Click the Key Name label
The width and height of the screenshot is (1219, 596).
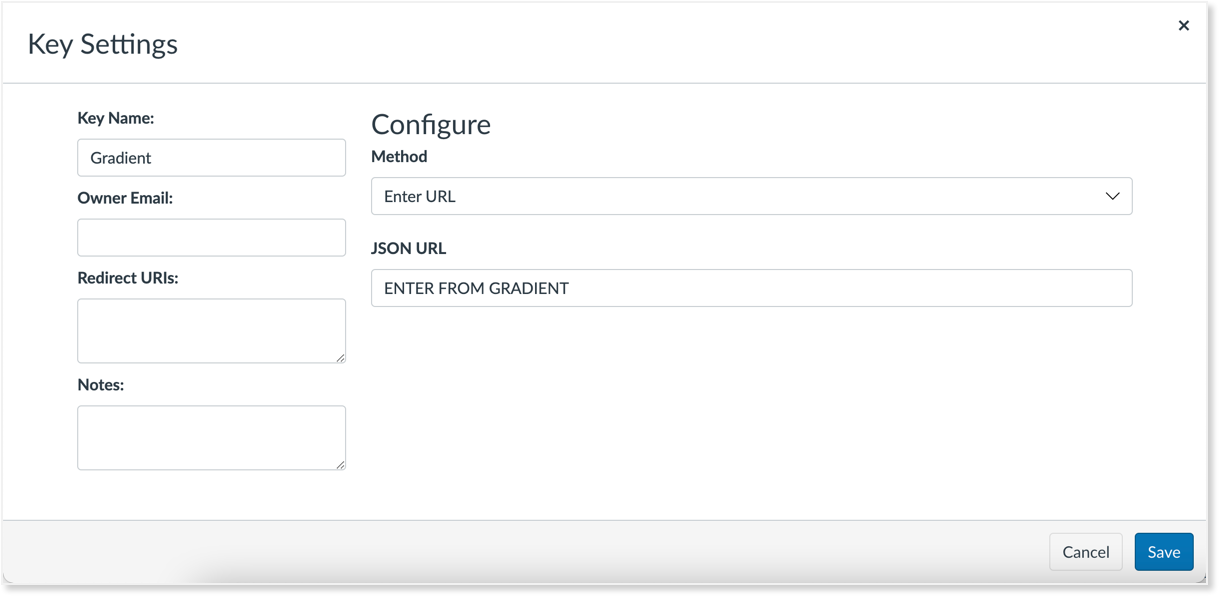click(116, 118)
